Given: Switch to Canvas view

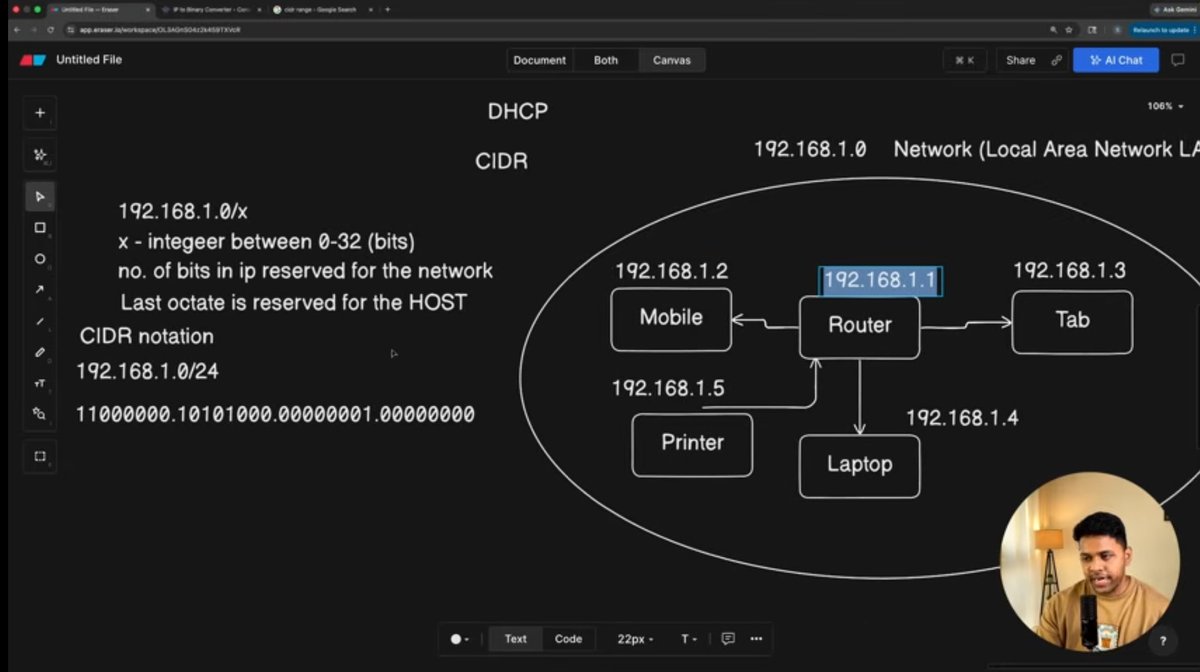Looking at the screenshot, I should tap(672, 60).
